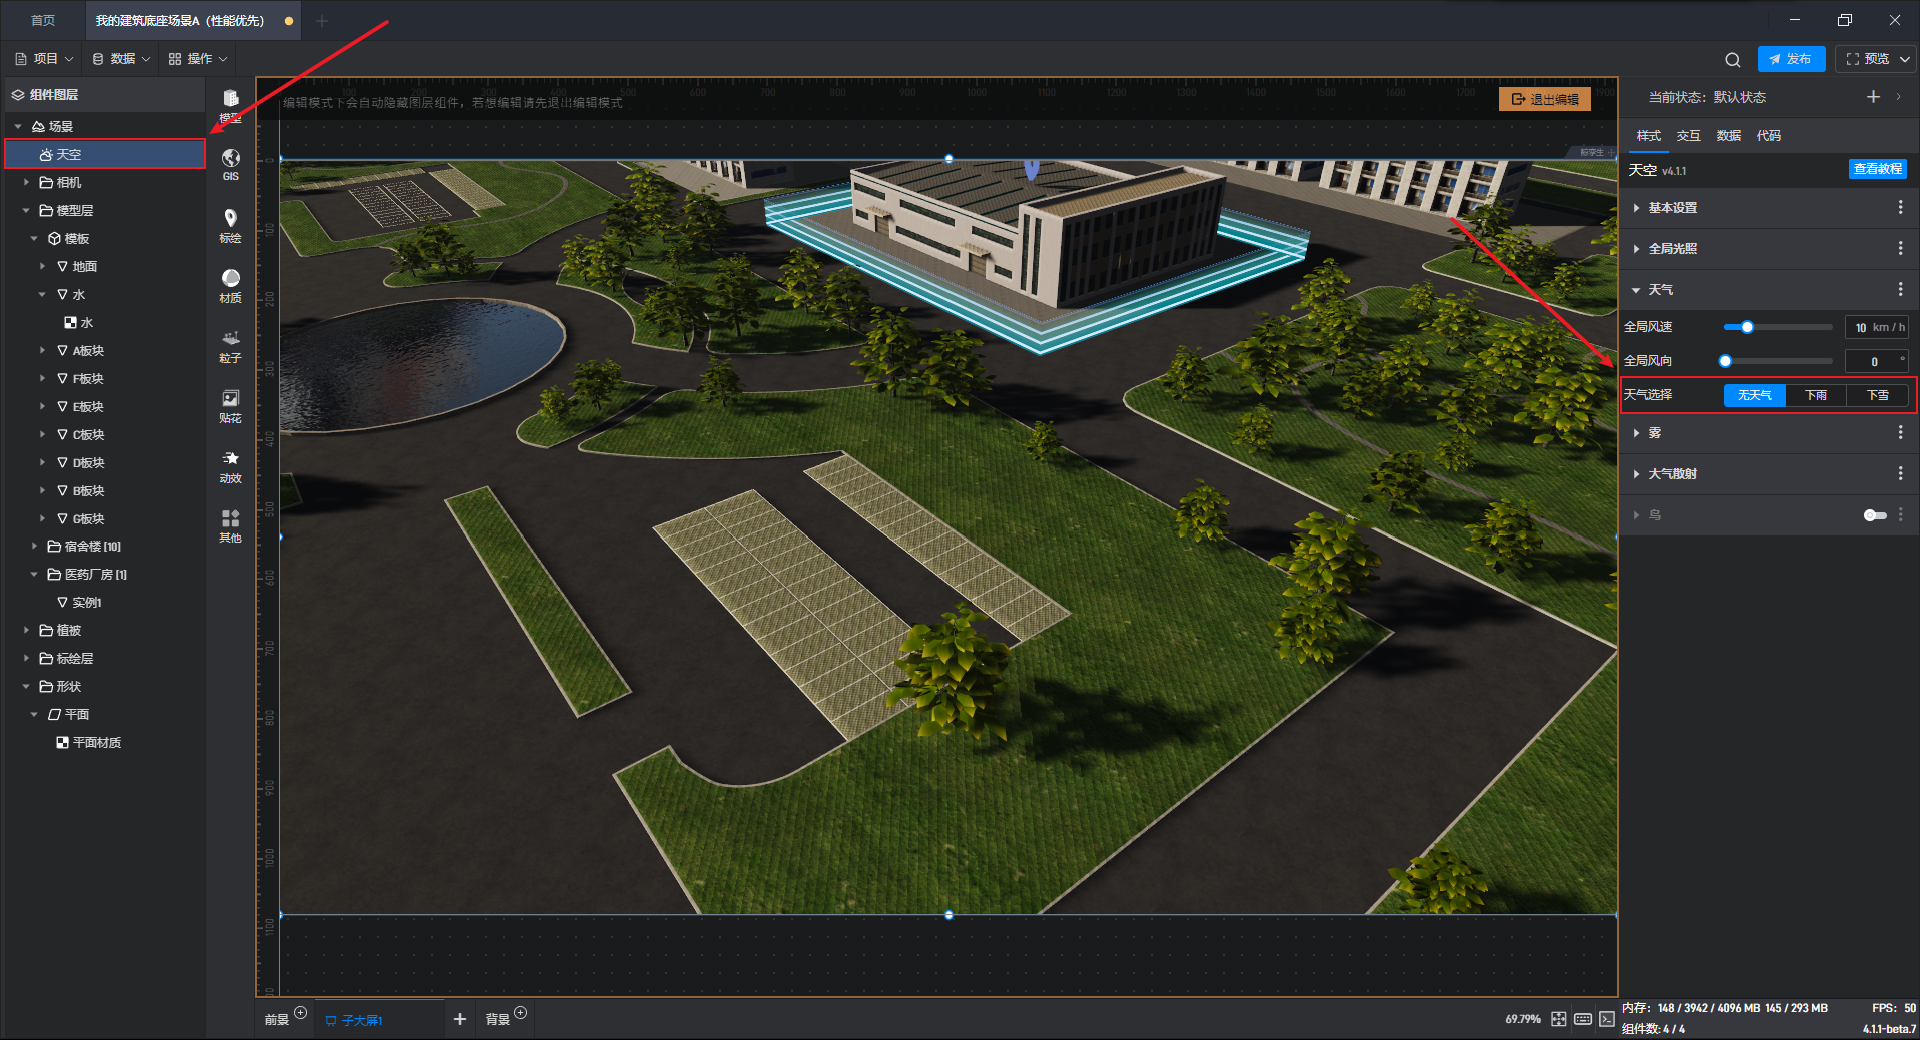The image size is (1920, 1040).
Task: Switch to the 交互 tab
Action: pos(1688,136)
